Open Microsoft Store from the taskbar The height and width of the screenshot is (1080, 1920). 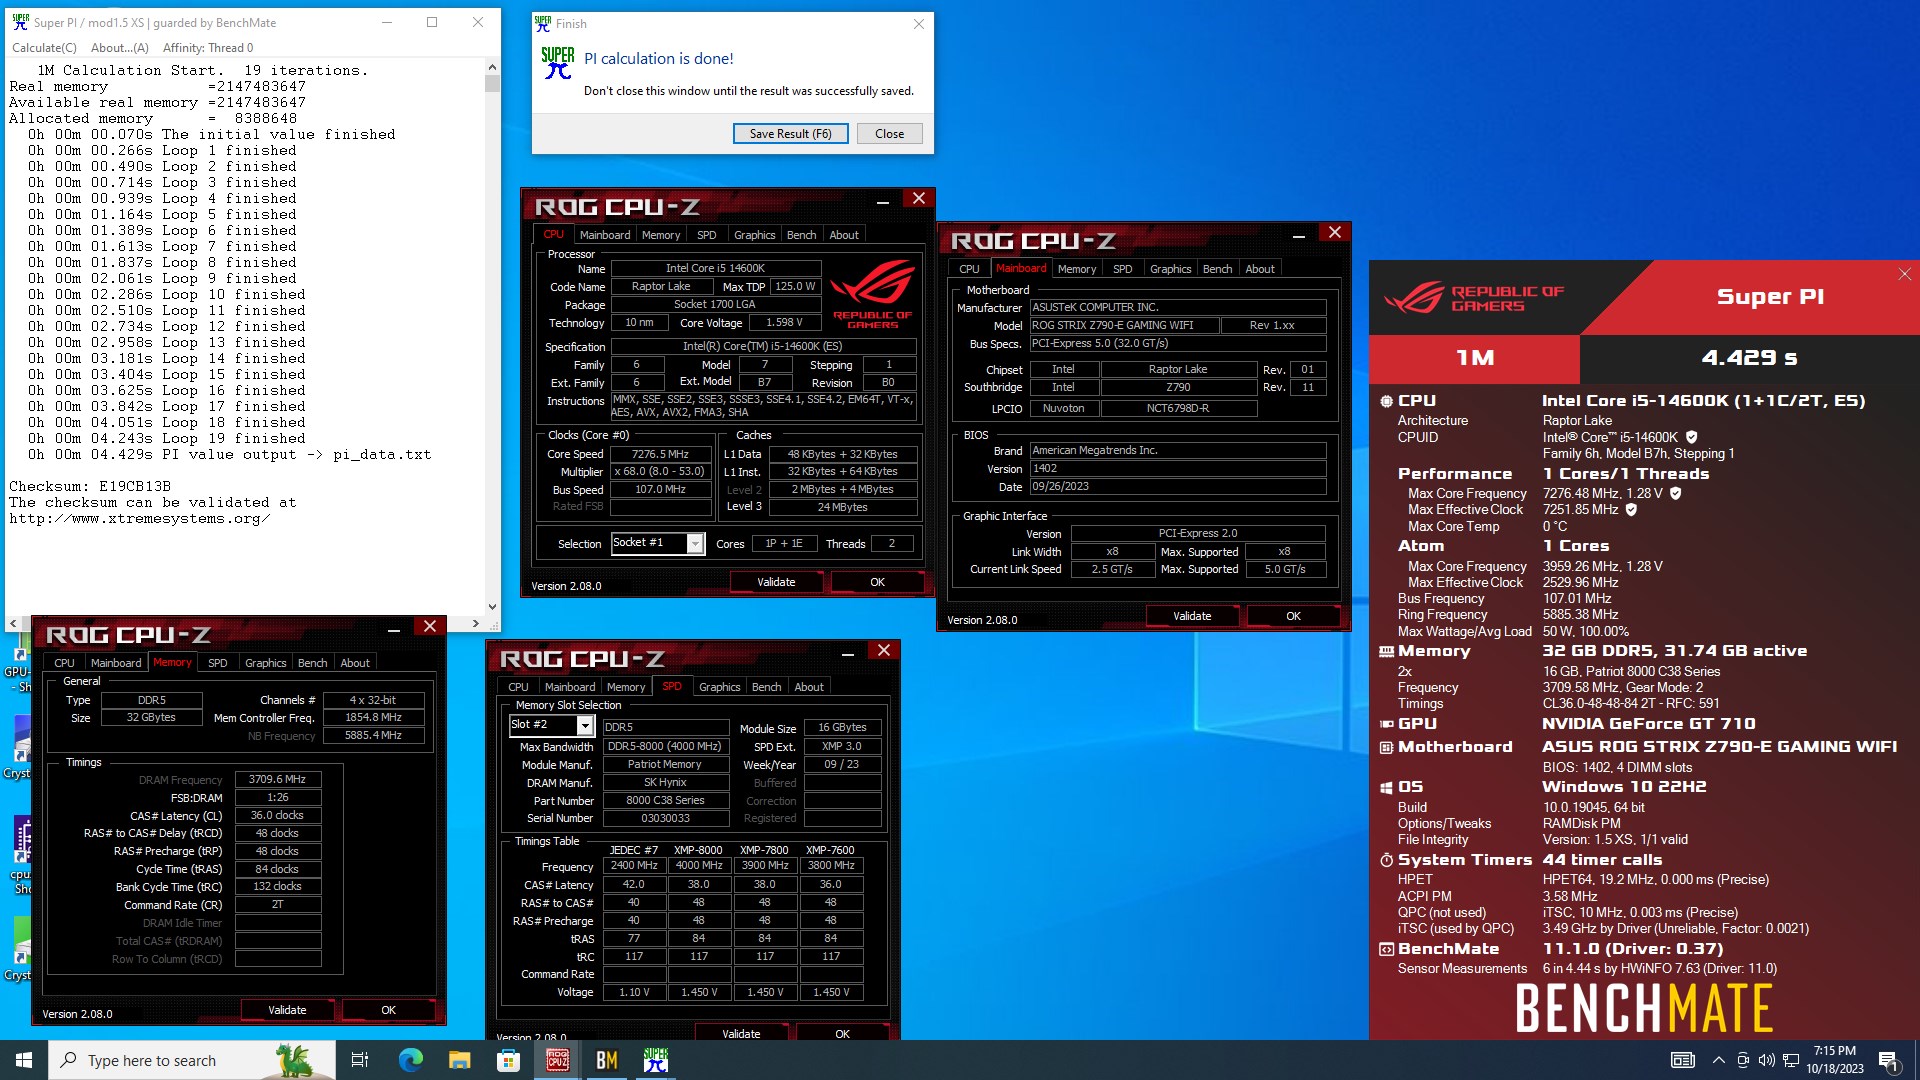[508, 1060]
